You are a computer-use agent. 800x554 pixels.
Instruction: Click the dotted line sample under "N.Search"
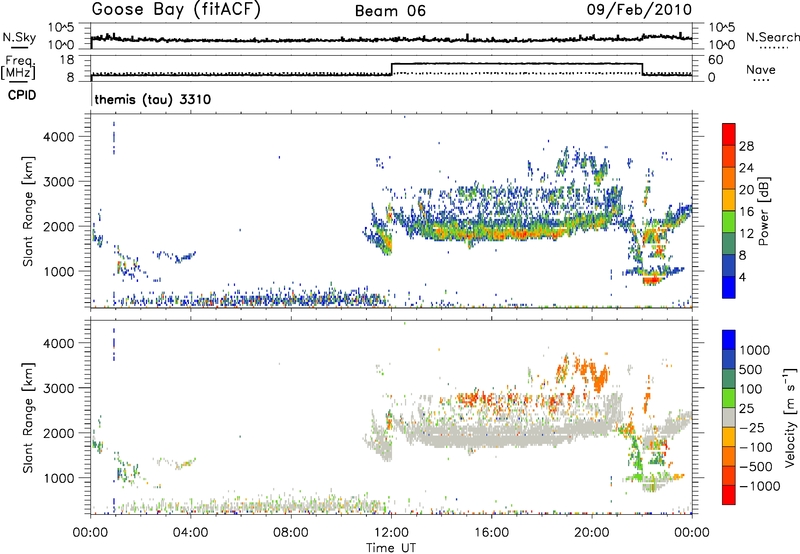(x=773, y=47)
